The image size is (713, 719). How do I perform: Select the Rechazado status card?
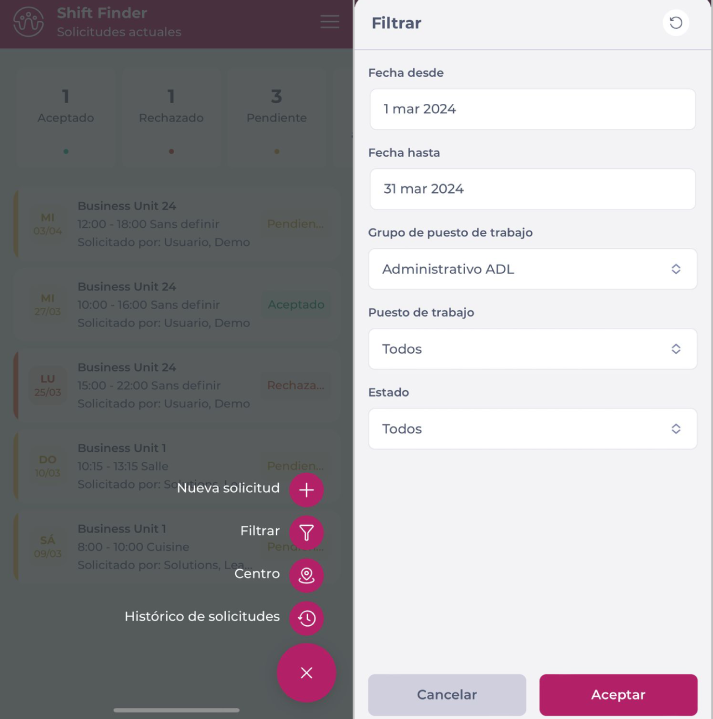[x=171, y=118]
